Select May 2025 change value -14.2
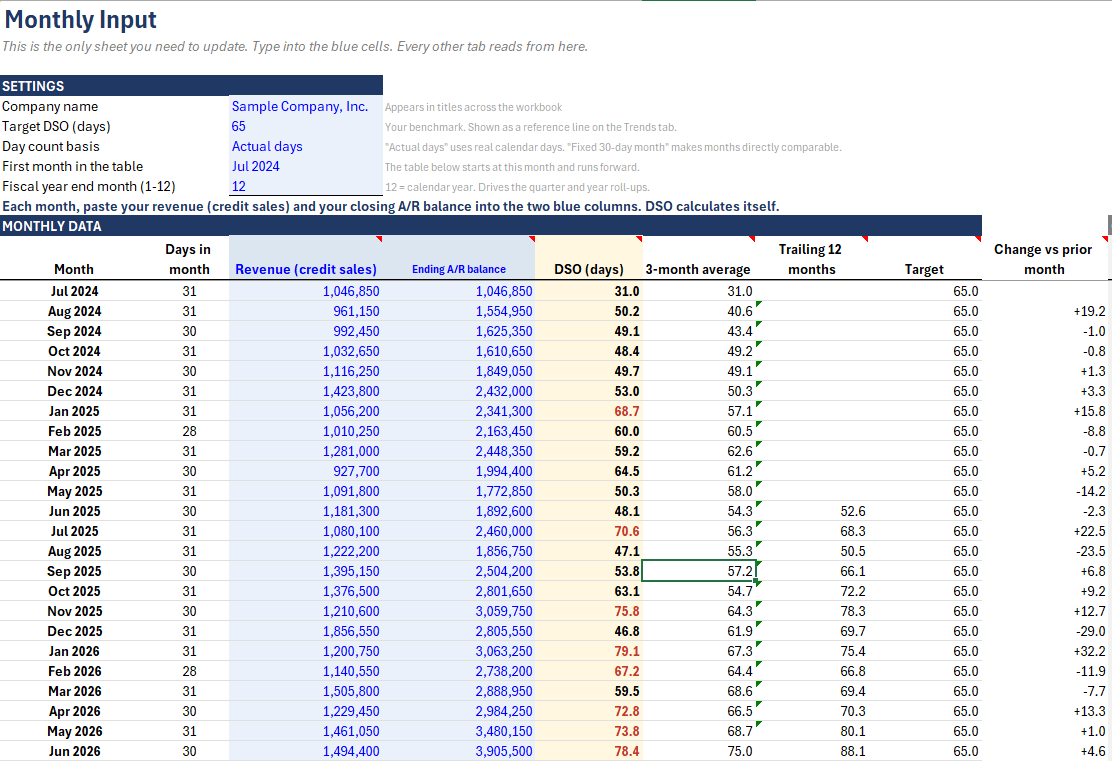The width and height of the screenshot is (1112, 761). coord(1046,491)
